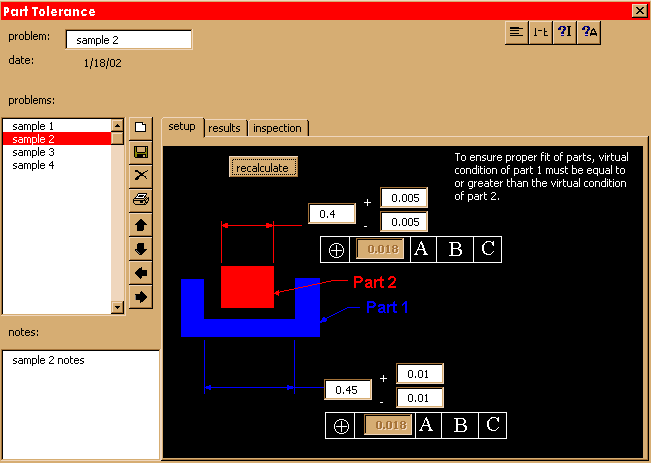
Task: Choose sample 4 from problems list
Action: (33, 165)
